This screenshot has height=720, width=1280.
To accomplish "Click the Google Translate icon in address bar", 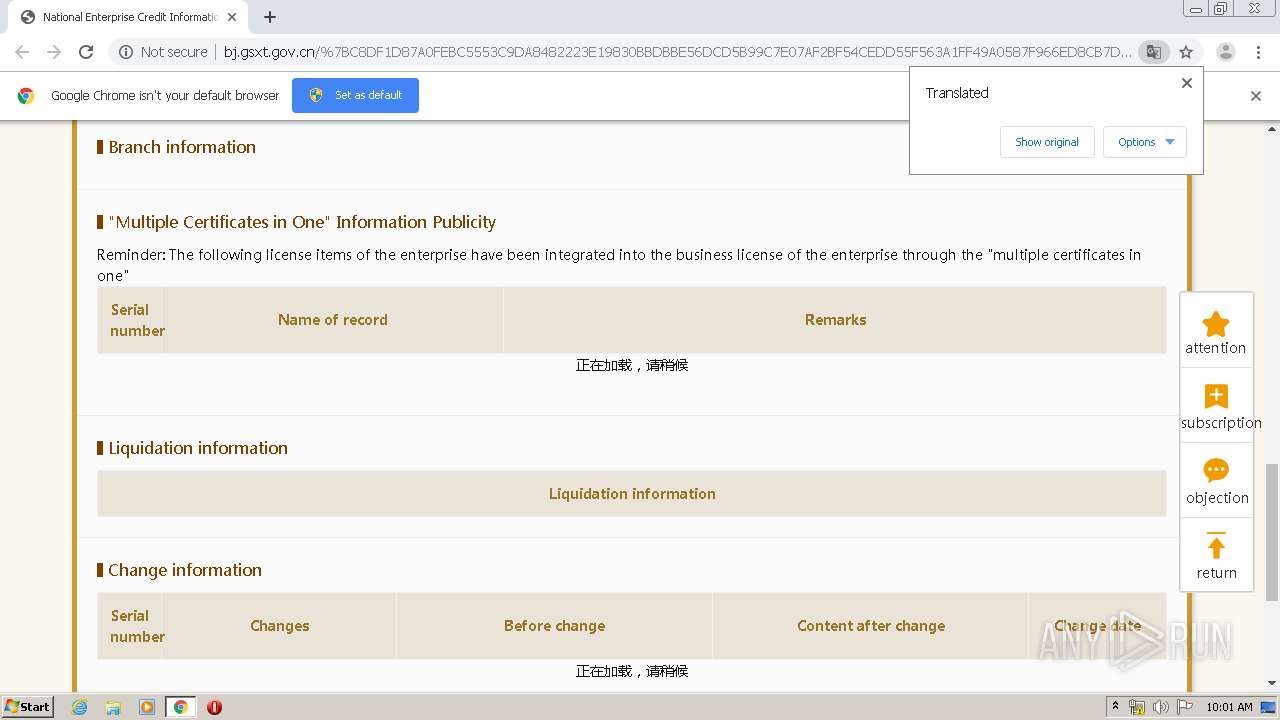I will 1153,52.
